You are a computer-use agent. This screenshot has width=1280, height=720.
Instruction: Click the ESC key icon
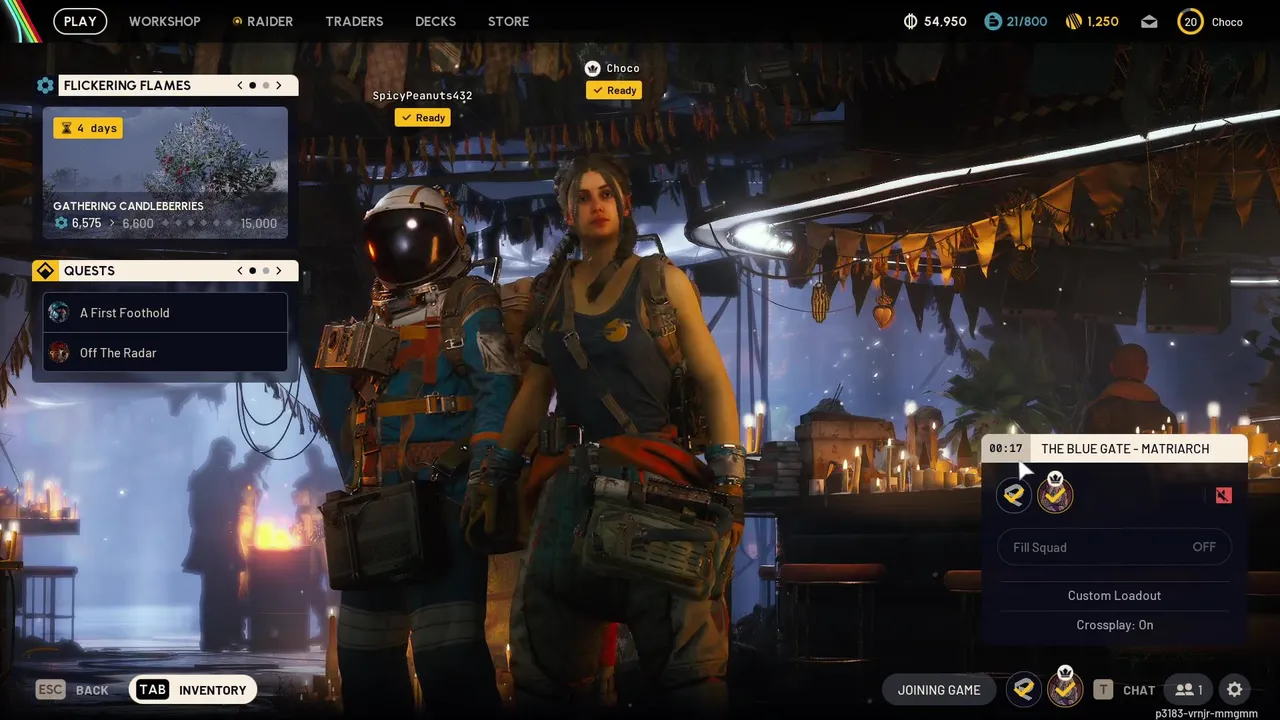pyautogui.click(x=51, y=690)
